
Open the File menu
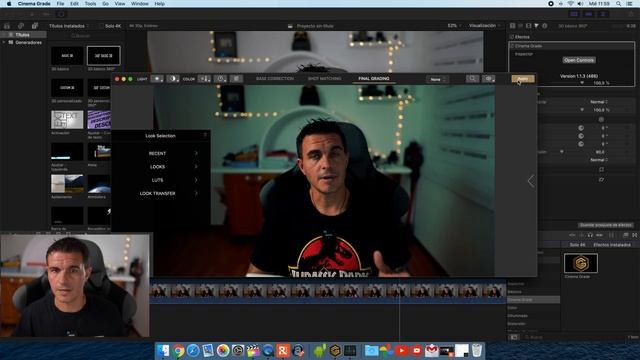[x=60, y=4]
